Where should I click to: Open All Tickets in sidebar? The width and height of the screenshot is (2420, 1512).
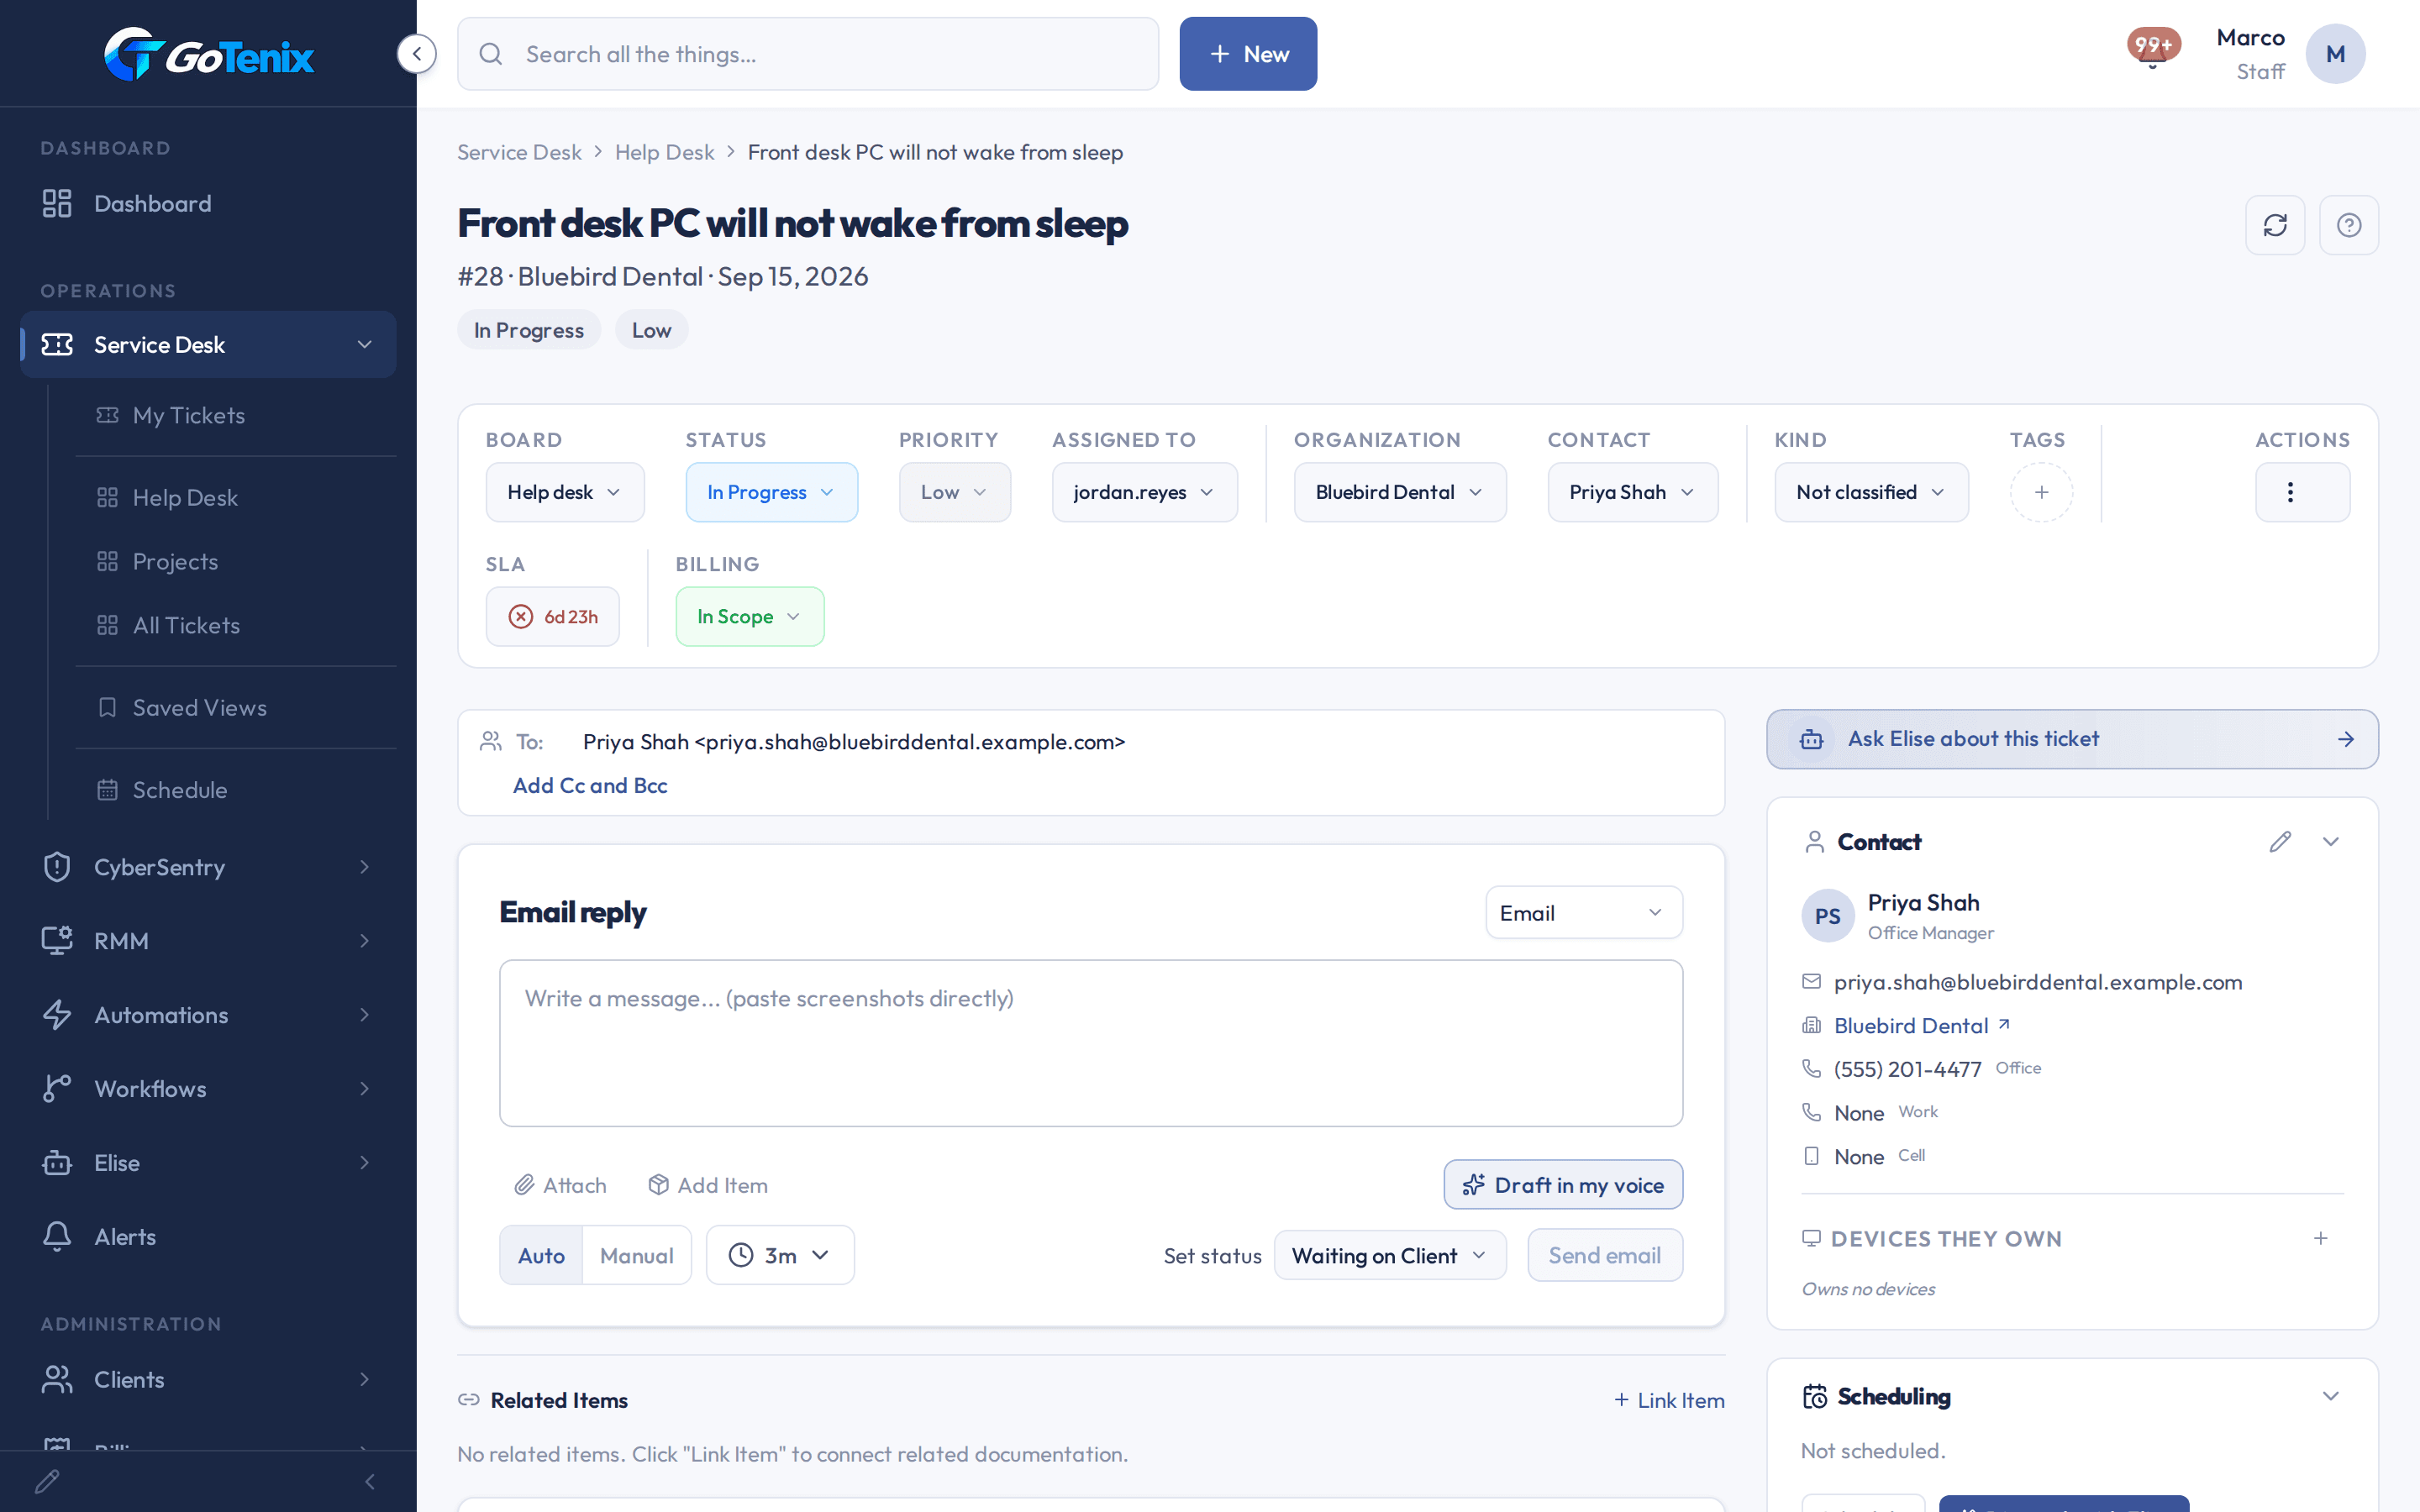[187, 625]
